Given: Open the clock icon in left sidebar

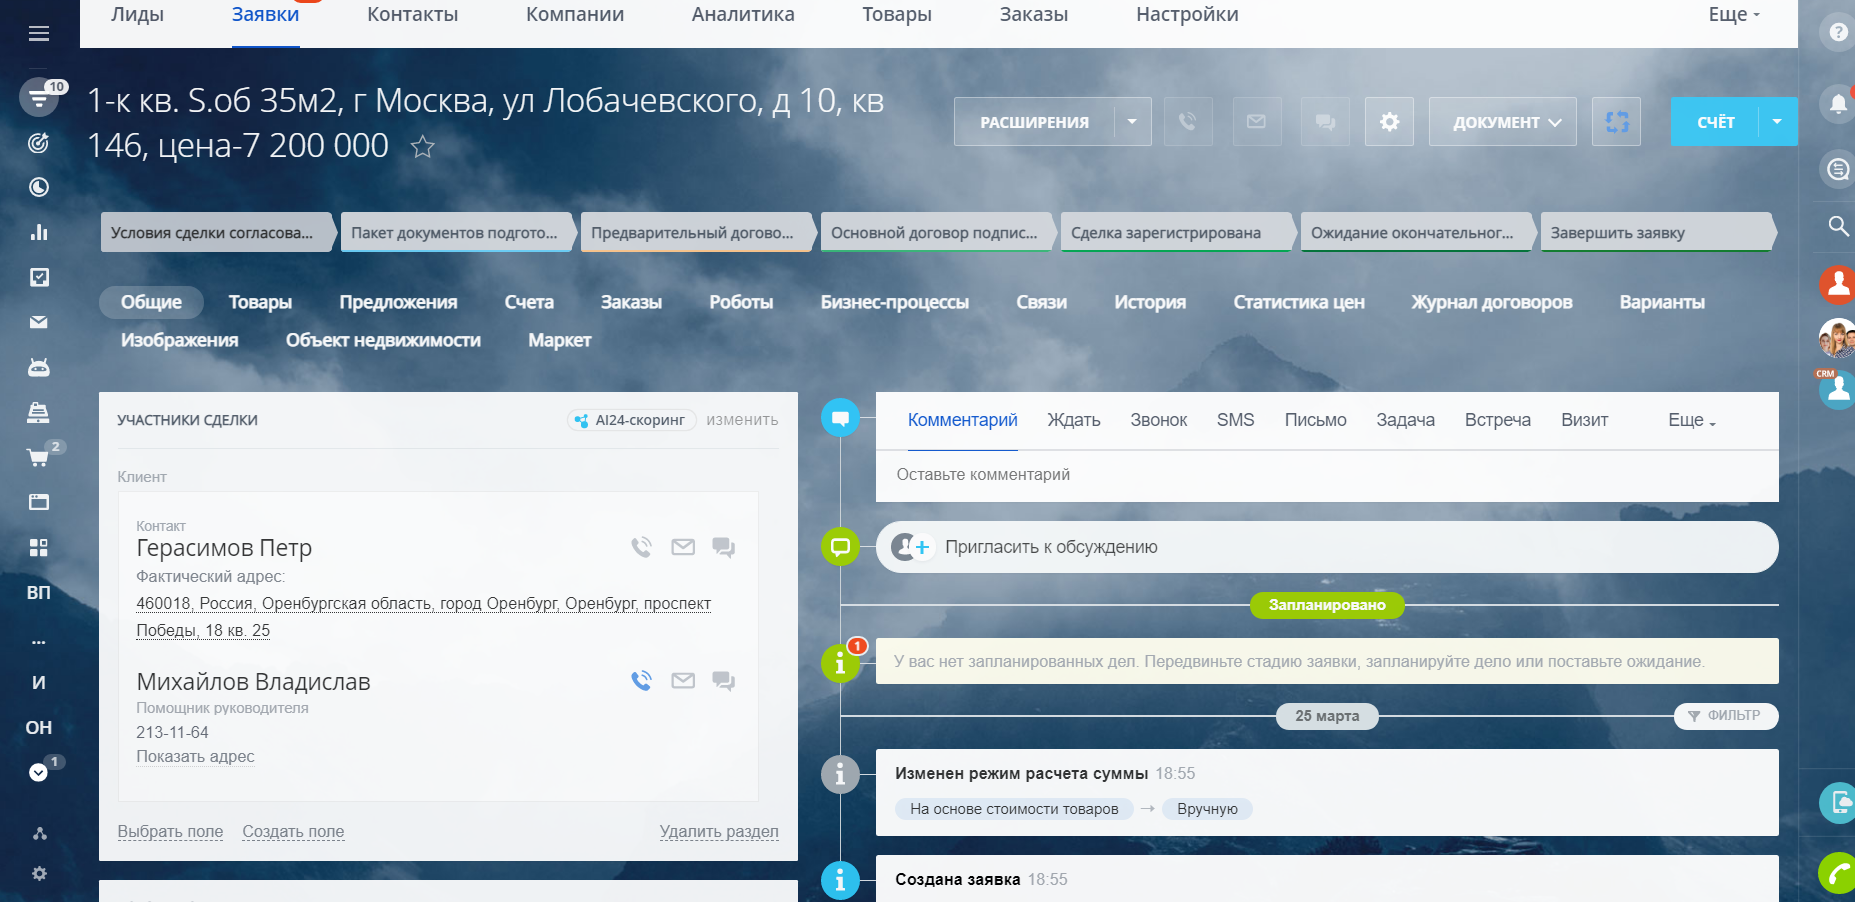Looking at the screenshot, I should pyautogui.click(x=39, y=187).
